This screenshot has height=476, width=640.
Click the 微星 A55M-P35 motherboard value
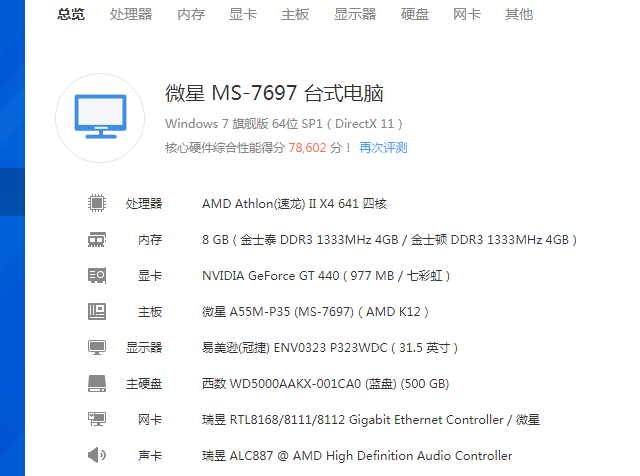(x=315, y=312)
